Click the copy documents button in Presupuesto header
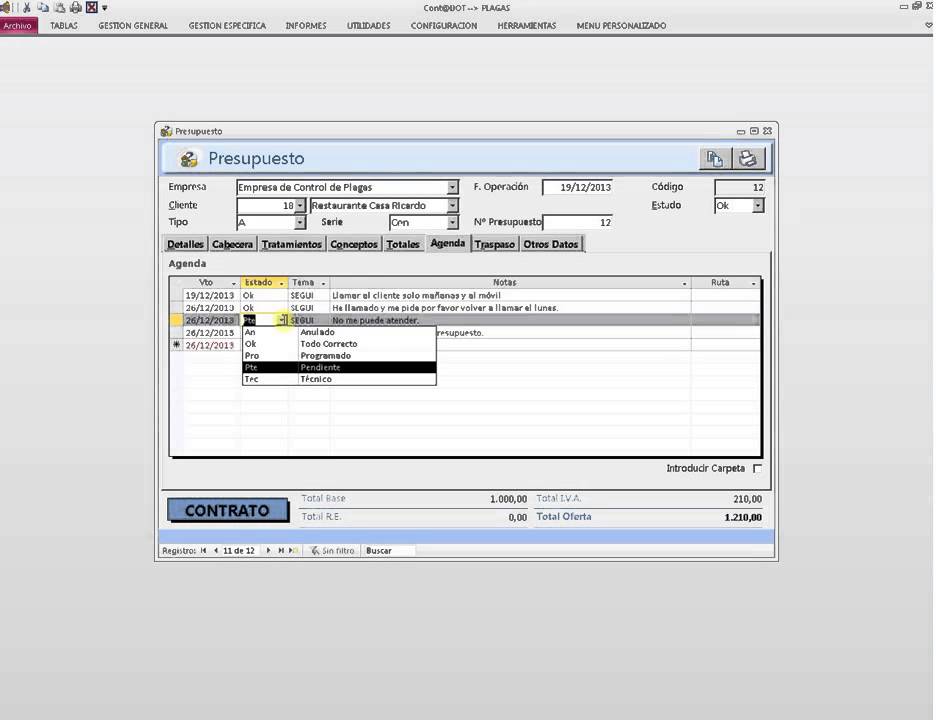This screenshot has height=720, width=936. [x=715, y=159]
